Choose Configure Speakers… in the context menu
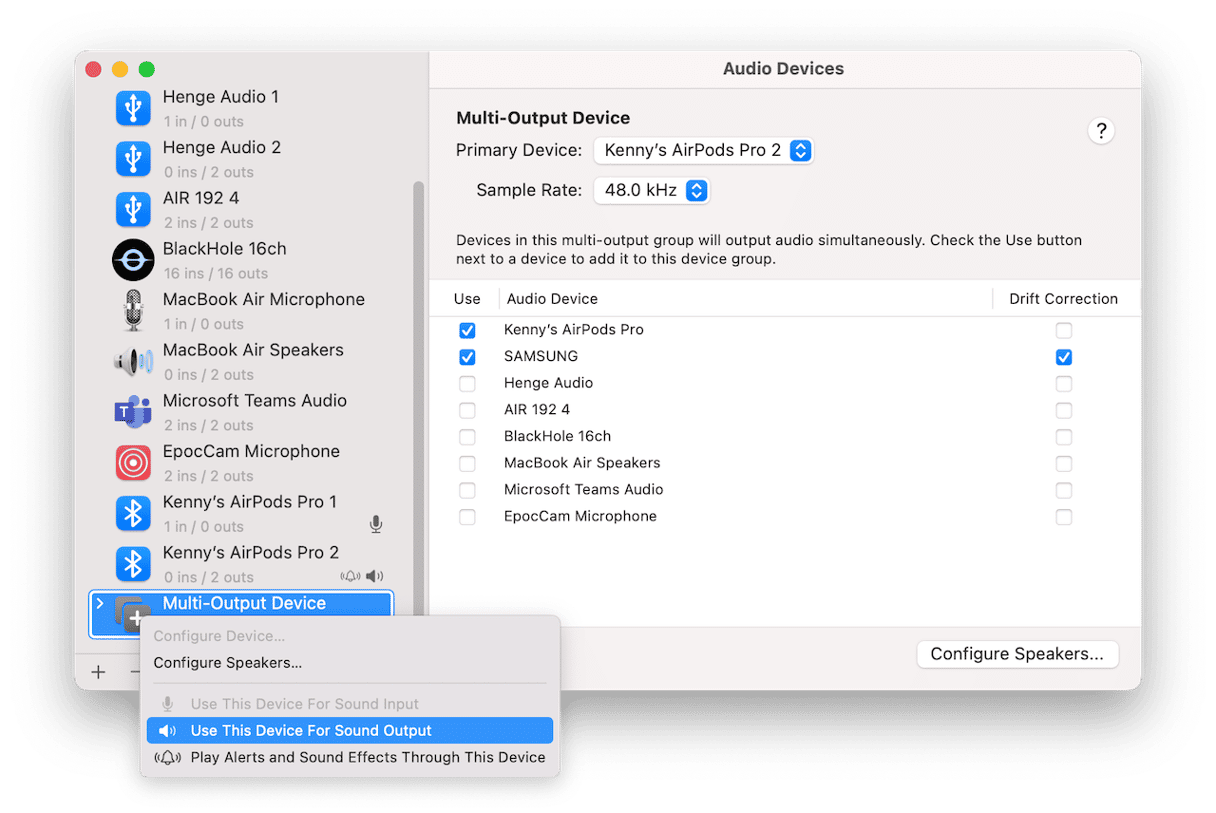 tap(228, 662)
